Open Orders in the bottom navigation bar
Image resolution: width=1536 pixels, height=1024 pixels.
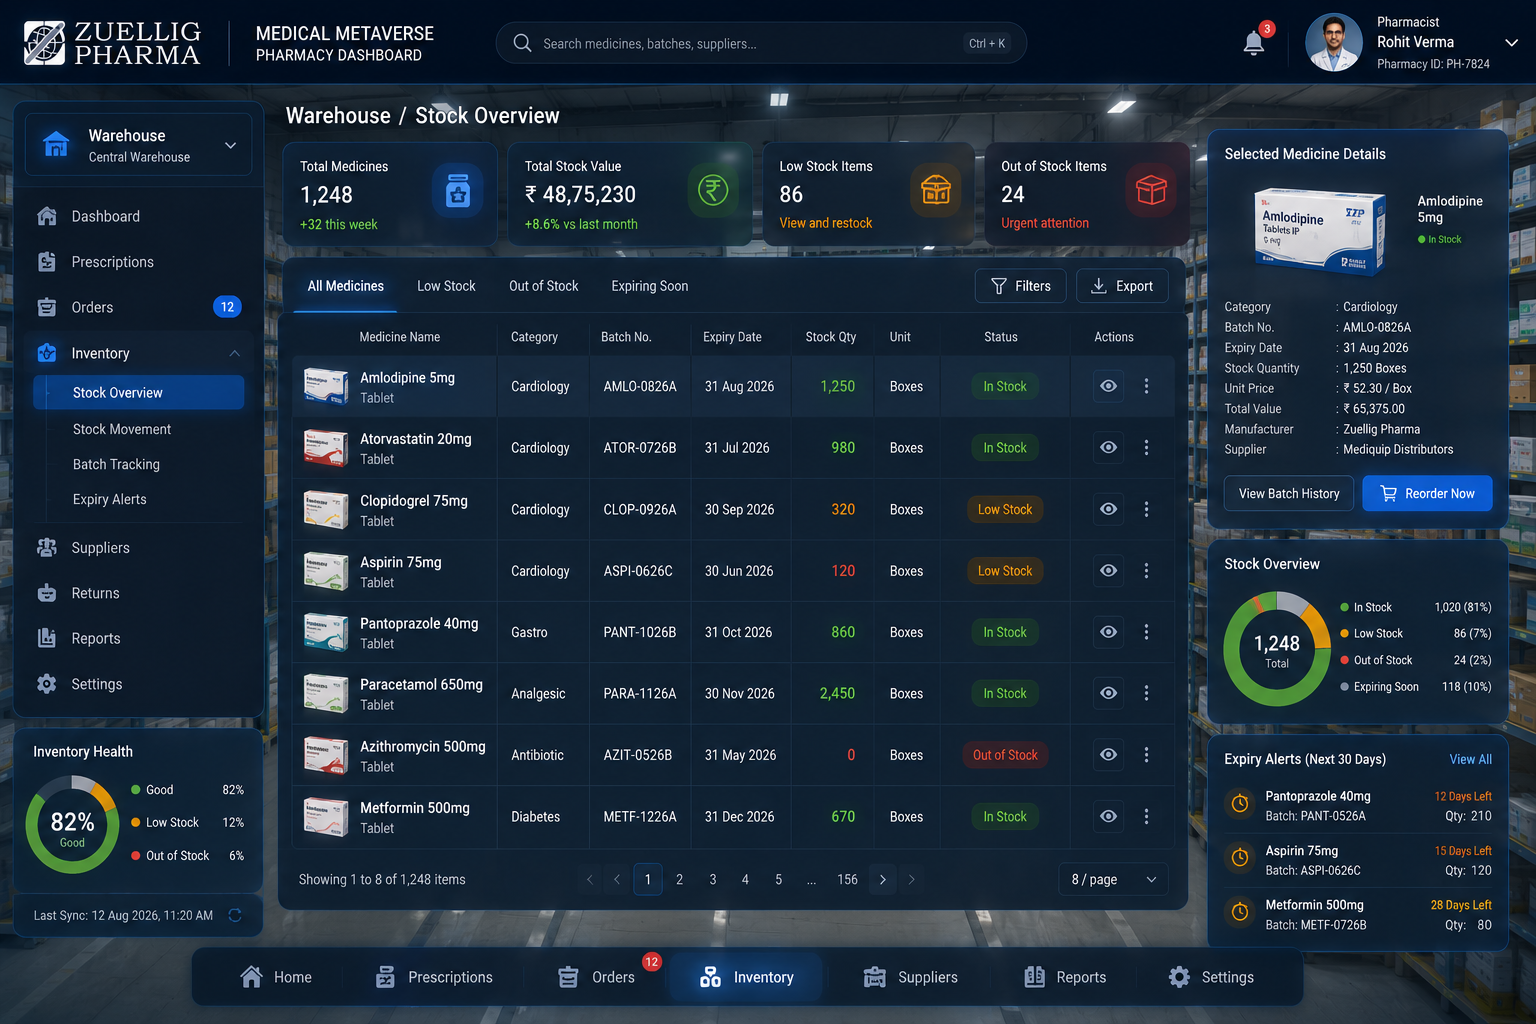click(x=597, y=977)
